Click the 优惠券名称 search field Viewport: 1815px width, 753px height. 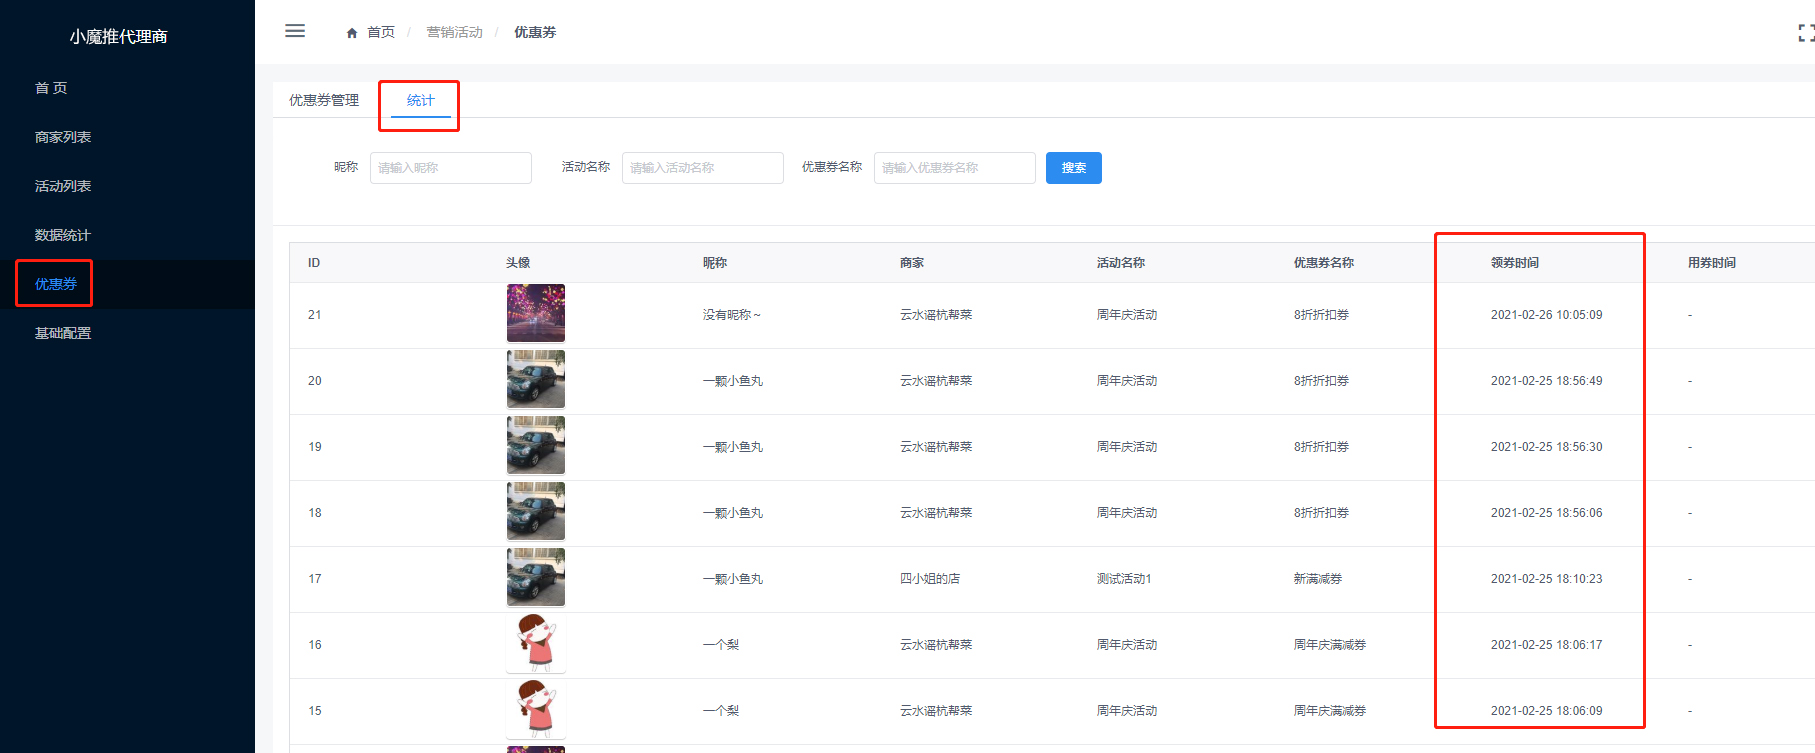[954, 168]
